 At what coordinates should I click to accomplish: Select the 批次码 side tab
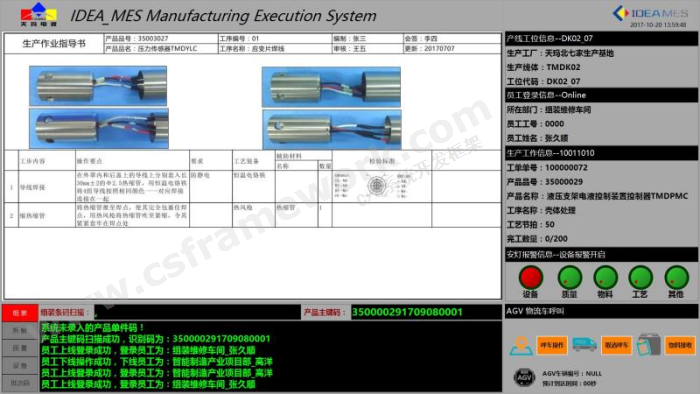pyautogui.click(x=20, y=383)
